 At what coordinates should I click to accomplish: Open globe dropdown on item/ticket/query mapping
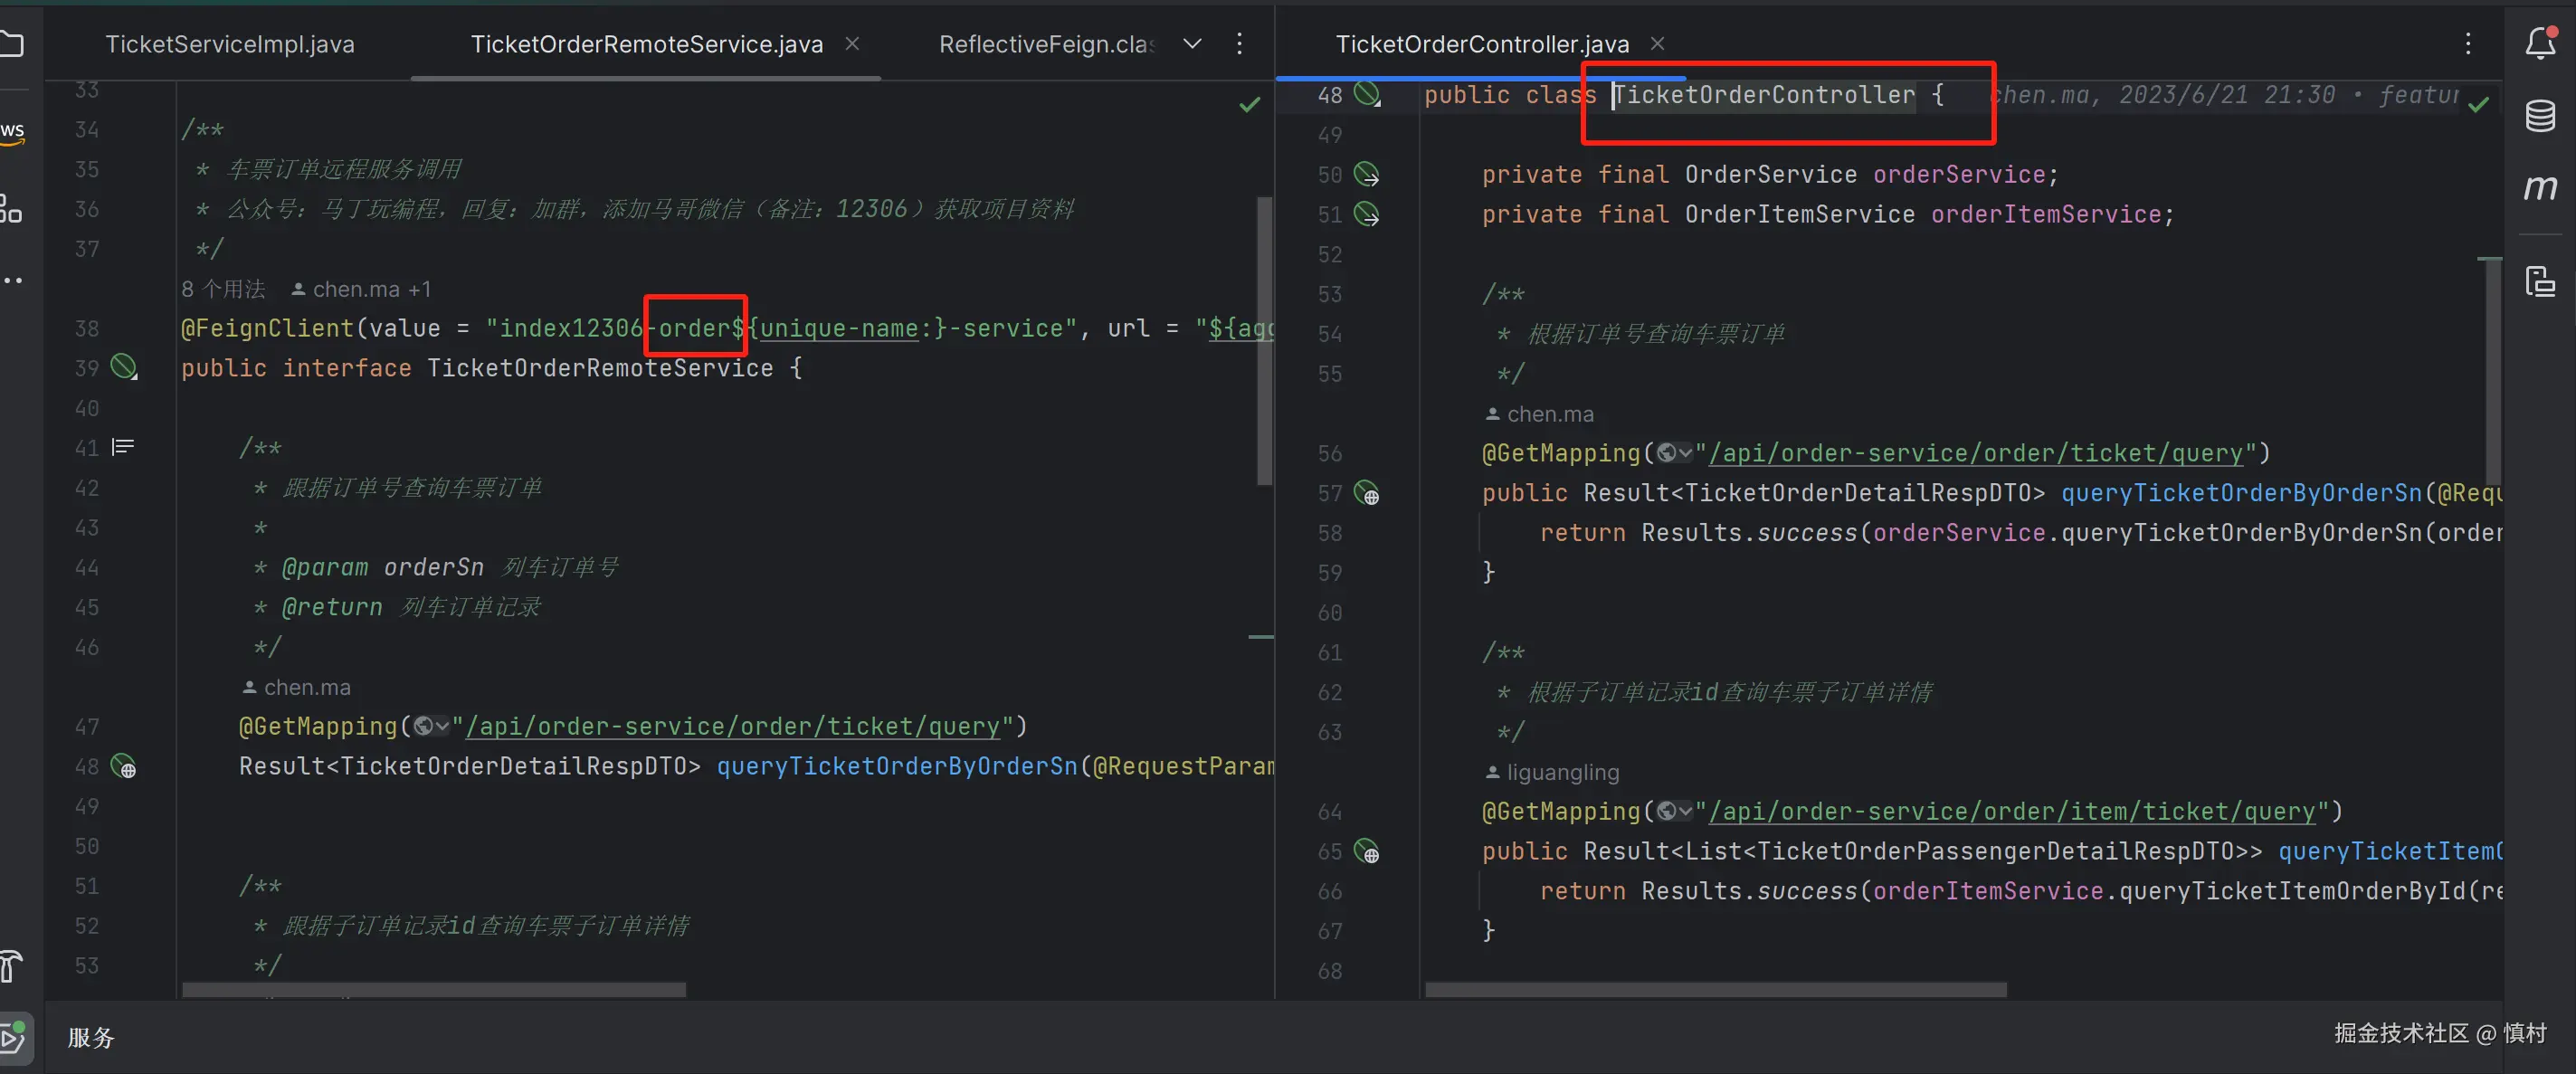(x=1674, y=811)
